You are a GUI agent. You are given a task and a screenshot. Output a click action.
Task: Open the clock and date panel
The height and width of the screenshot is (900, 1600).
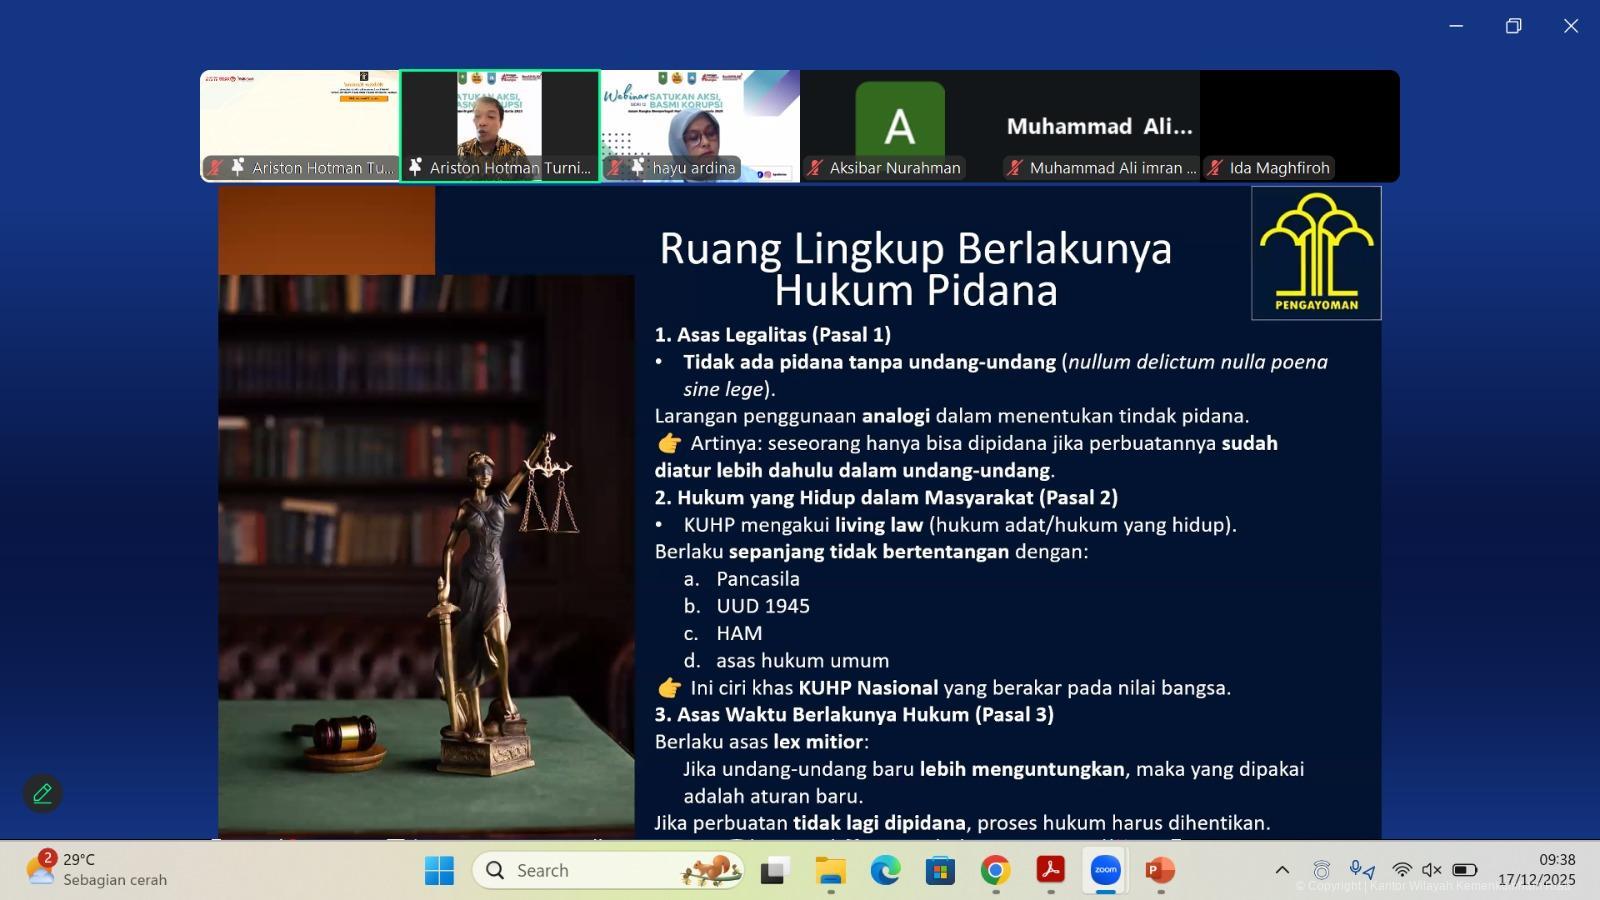pyautogui.click(x=1537, y=870)
